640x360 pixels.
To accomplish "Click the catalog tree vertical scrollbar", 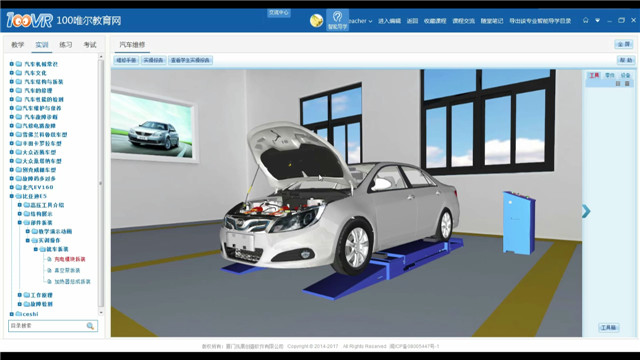I will point(101,184).
